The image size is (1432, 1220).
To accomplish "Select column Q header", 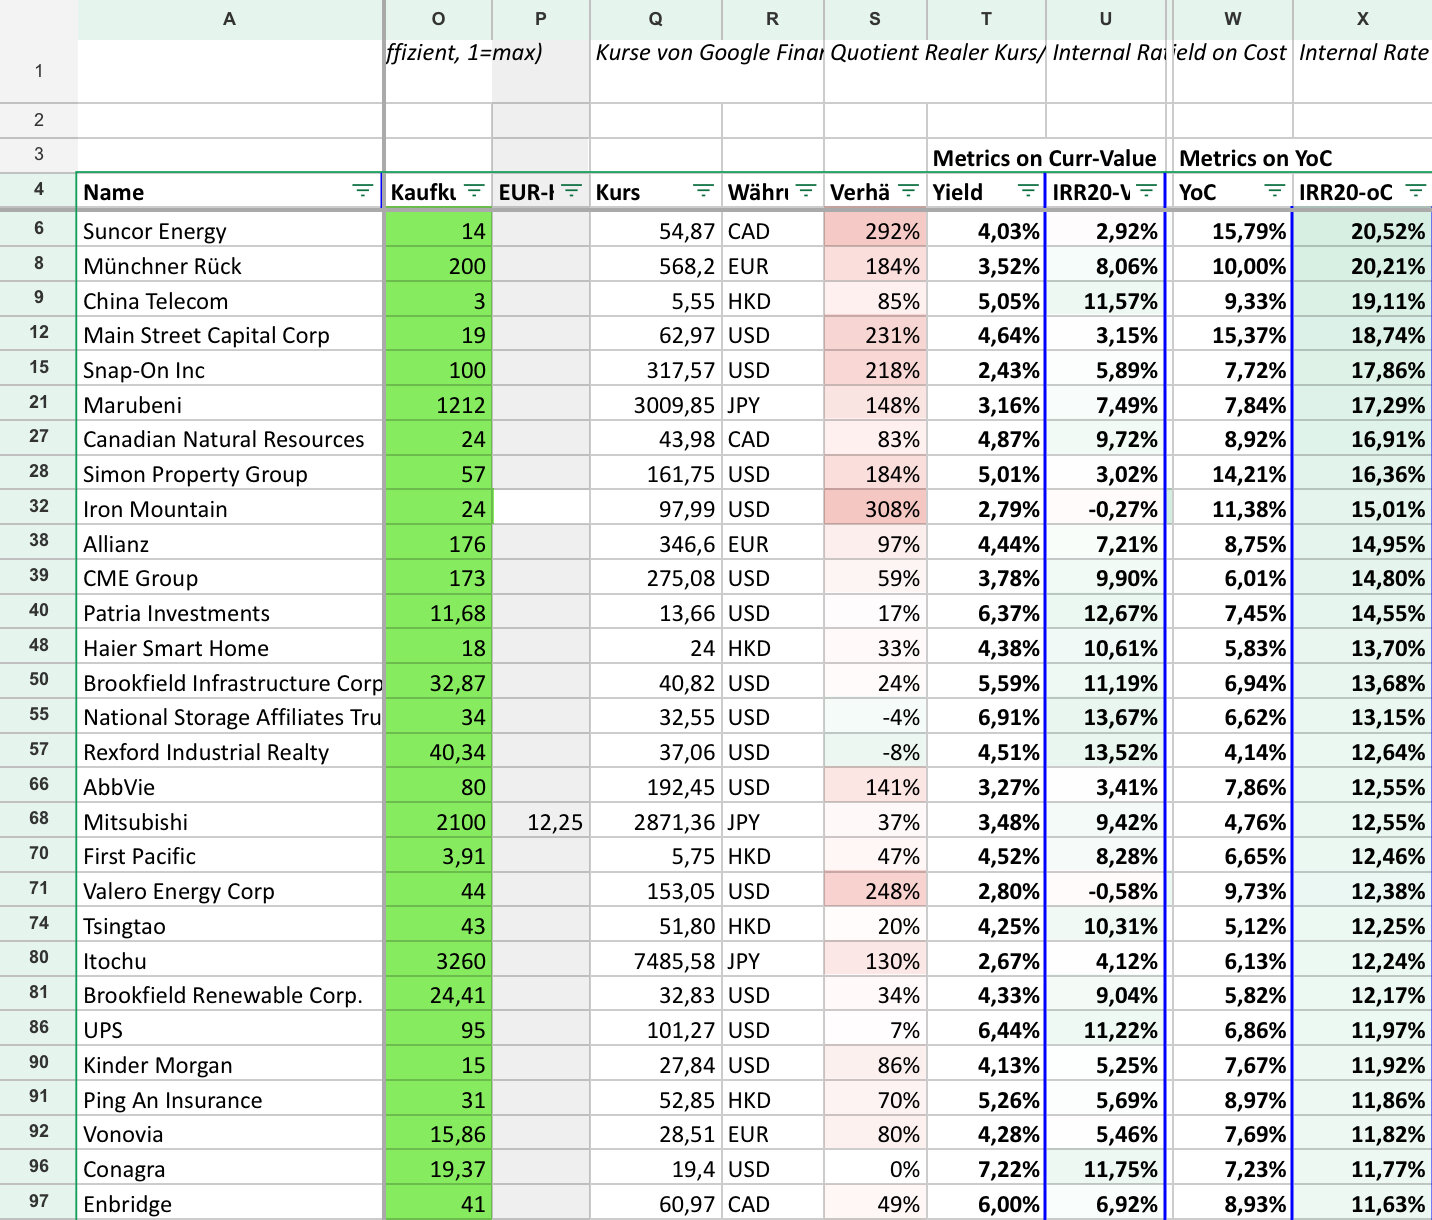I will click(656, 19).
